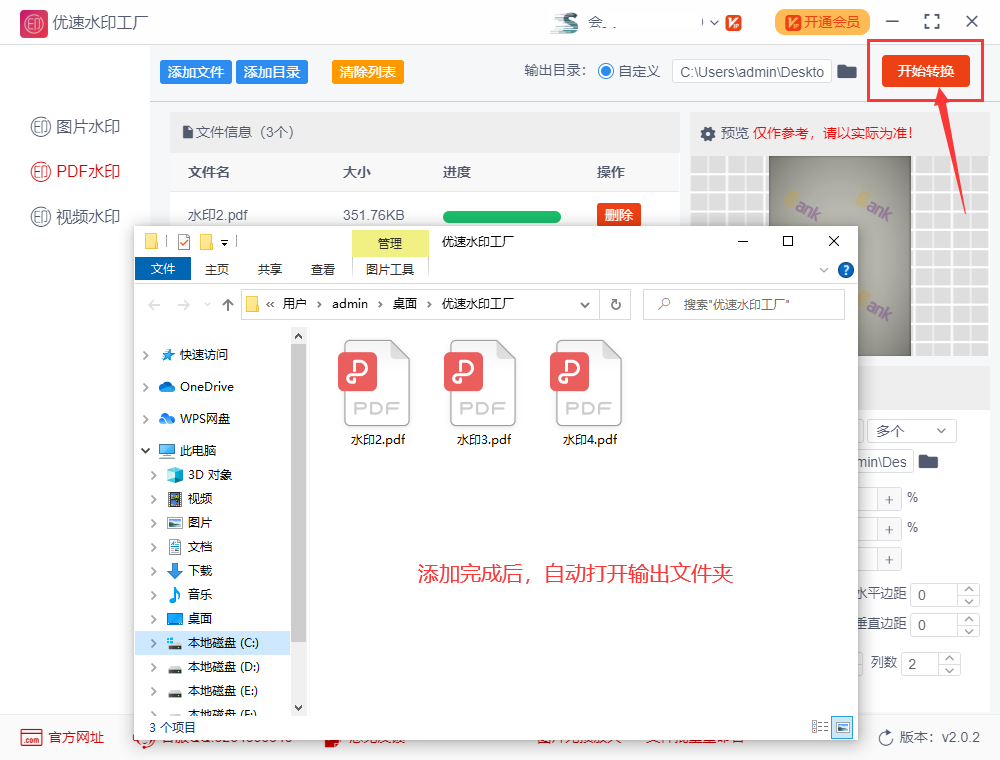
Task: Click the 清除列表 button
Action: click(x=368, y=72)
